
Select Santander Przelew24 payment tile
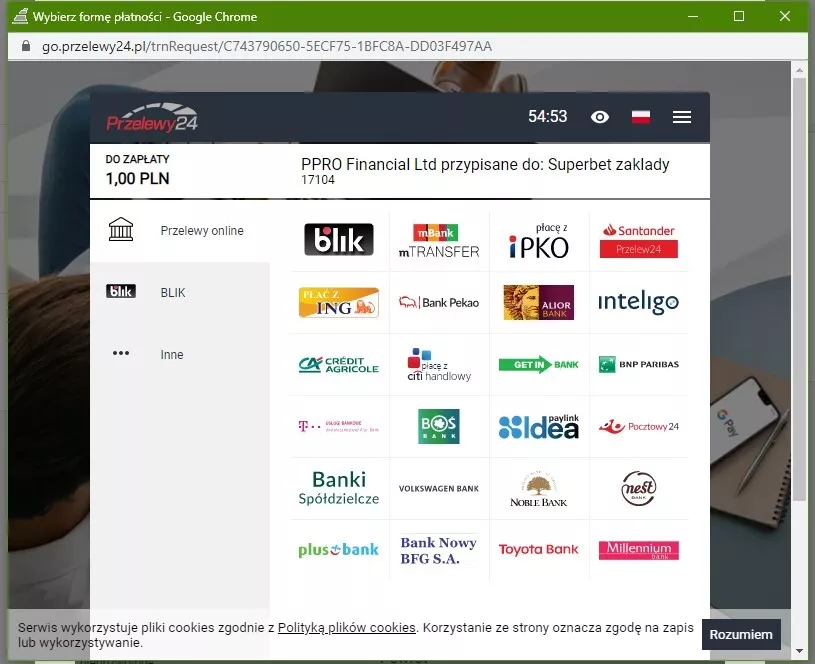639,241
